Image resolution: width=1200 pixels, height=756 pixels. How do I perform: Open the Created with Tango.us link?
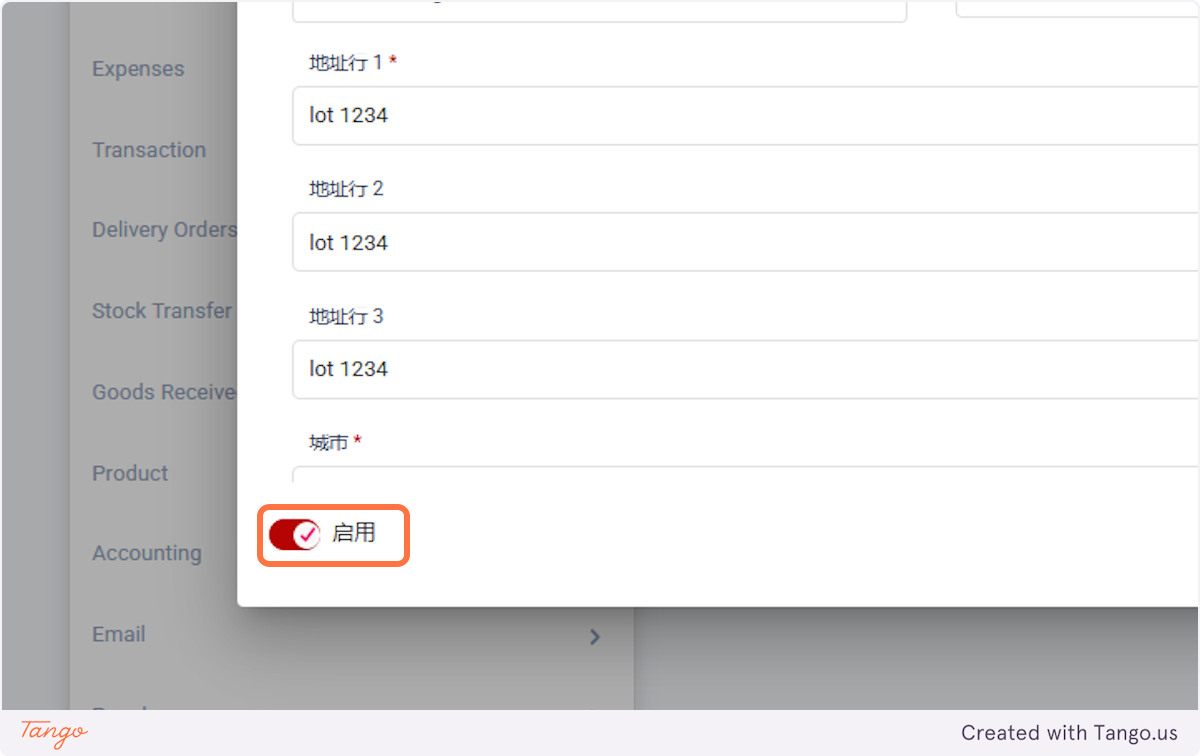(x=1070, y=733)
